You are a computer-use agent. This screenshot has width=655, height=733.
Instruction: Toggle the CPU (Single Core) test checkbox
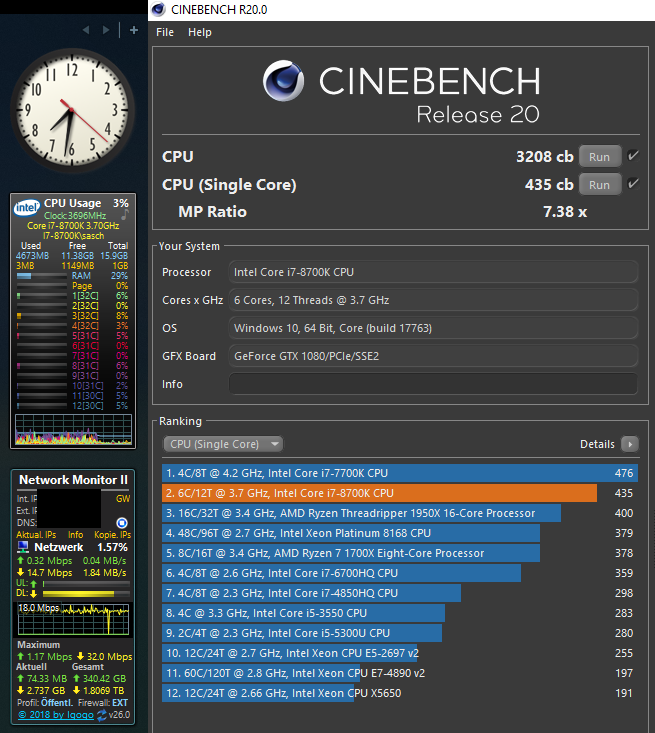(x=633, y=184)
